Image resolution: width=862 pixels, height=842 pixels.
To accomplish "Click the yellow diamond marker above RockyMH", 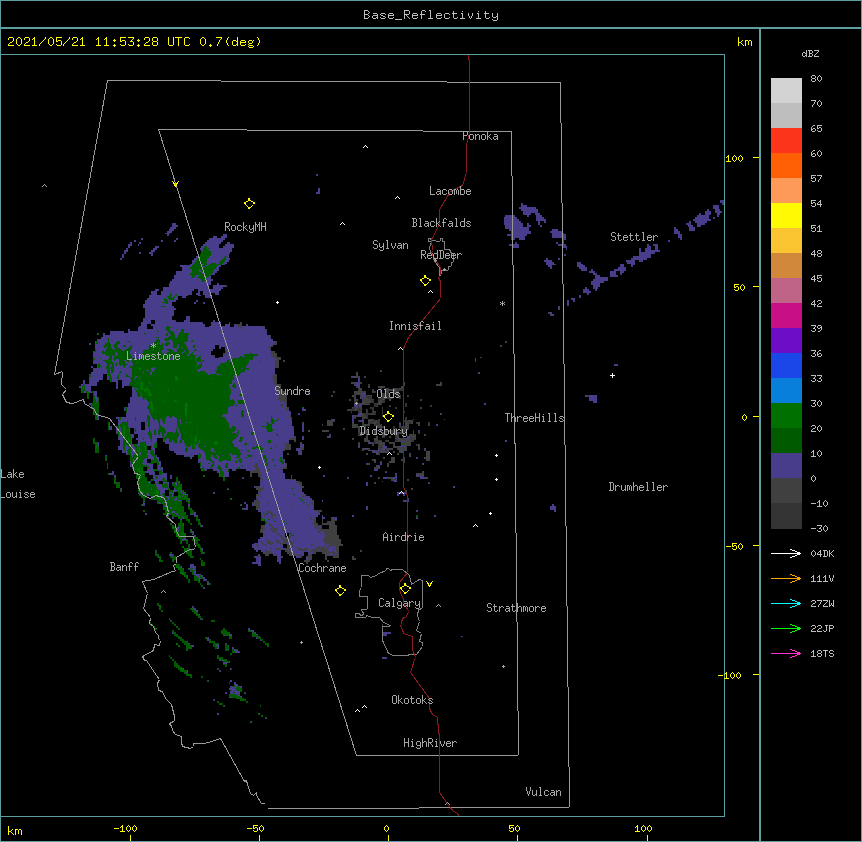I will [249, 204].
